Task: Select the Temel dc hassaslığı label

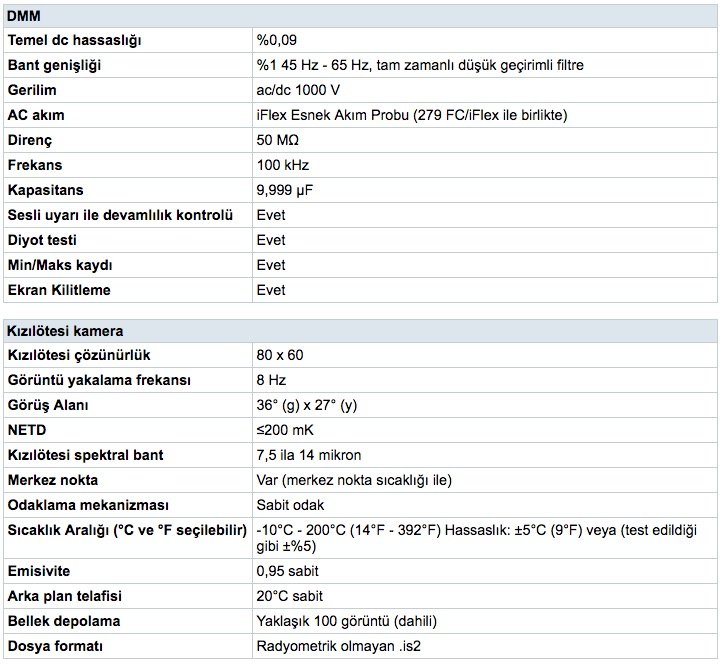Action: click(74, 41)
